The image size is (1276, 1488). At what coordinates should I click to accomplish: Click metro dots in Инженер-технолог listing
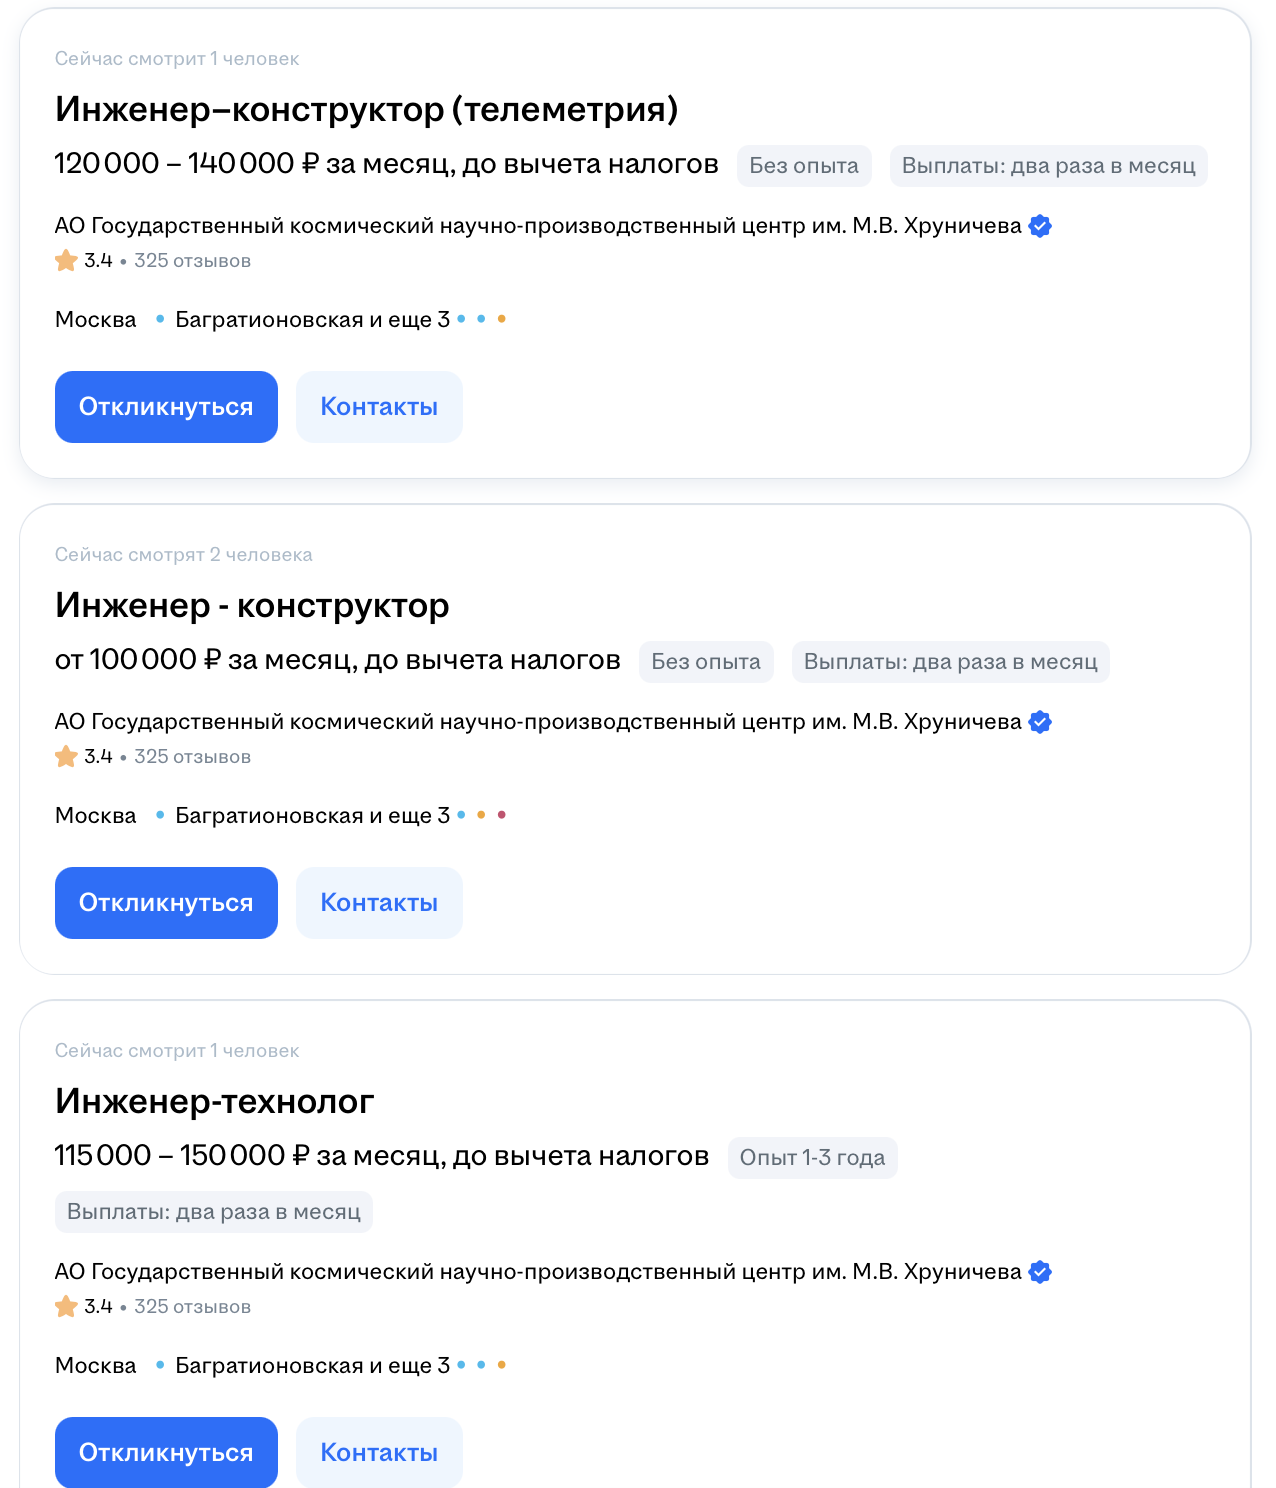(481, 1365)
